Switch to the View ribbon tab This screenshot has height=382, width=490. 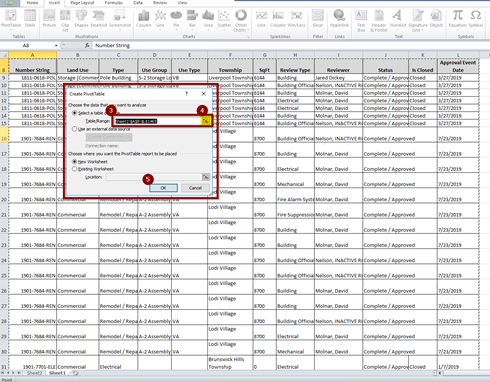coord(182,3)
